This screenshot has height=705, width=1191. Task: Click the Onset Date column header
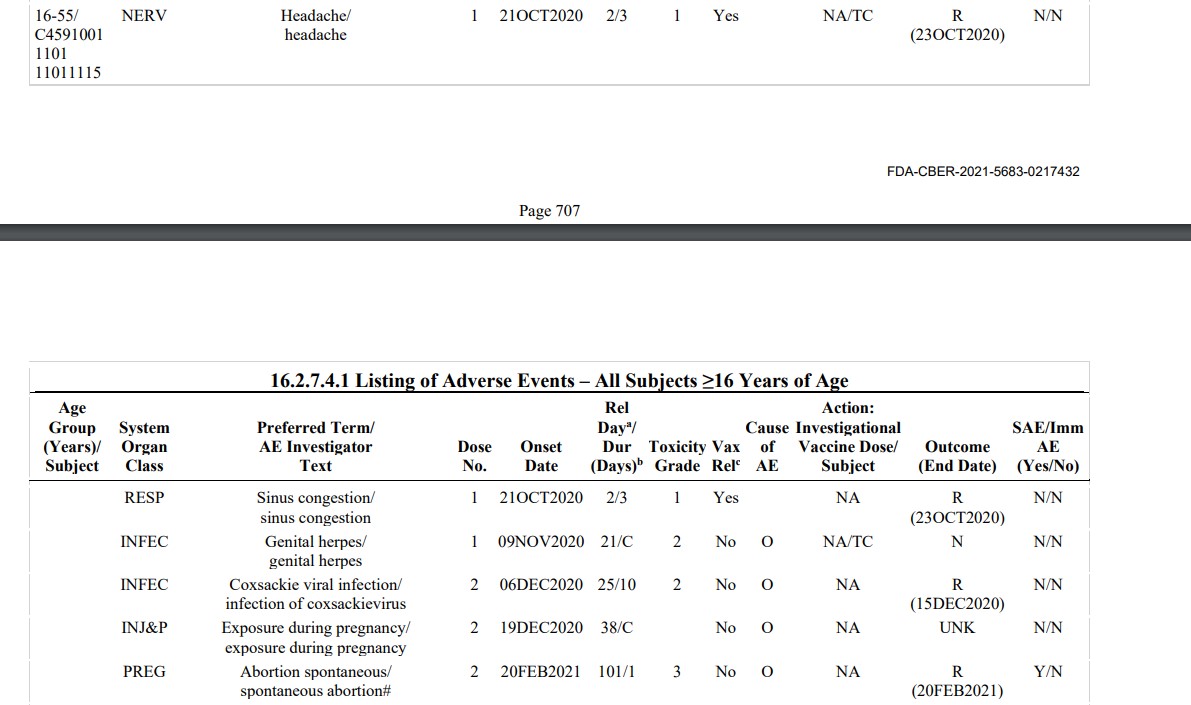(541, 456)
